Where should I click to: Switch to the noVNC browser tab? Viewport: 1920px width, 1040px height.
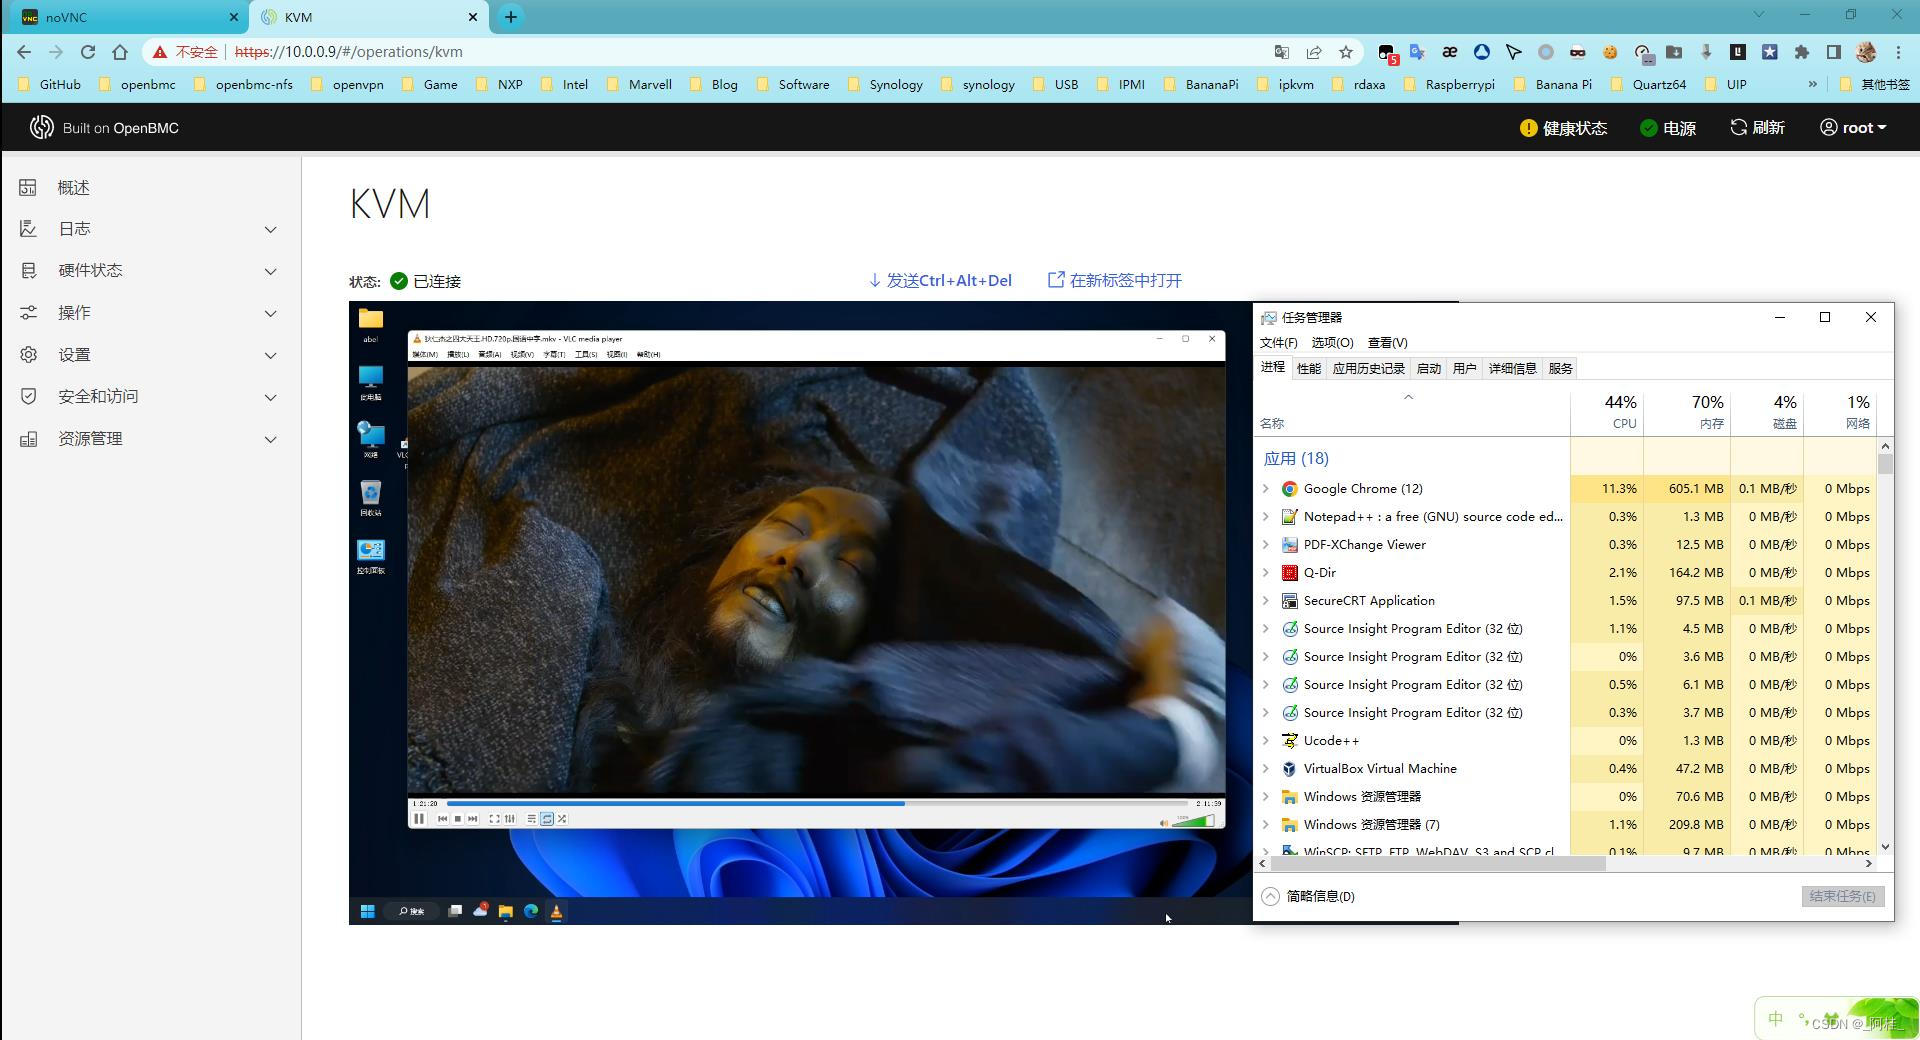130,17
